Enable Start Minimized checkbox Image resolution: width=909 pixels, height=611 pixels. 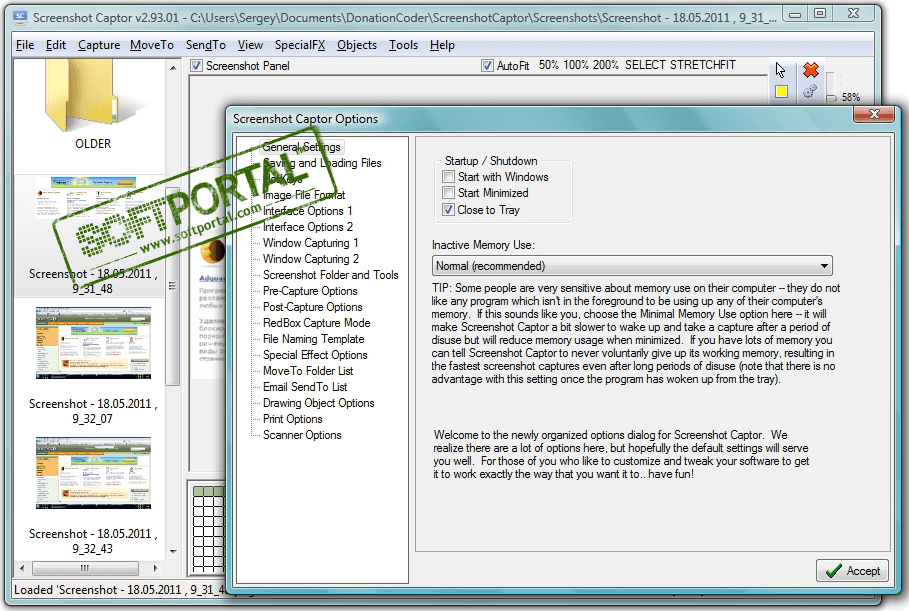(x=448, y=193)
